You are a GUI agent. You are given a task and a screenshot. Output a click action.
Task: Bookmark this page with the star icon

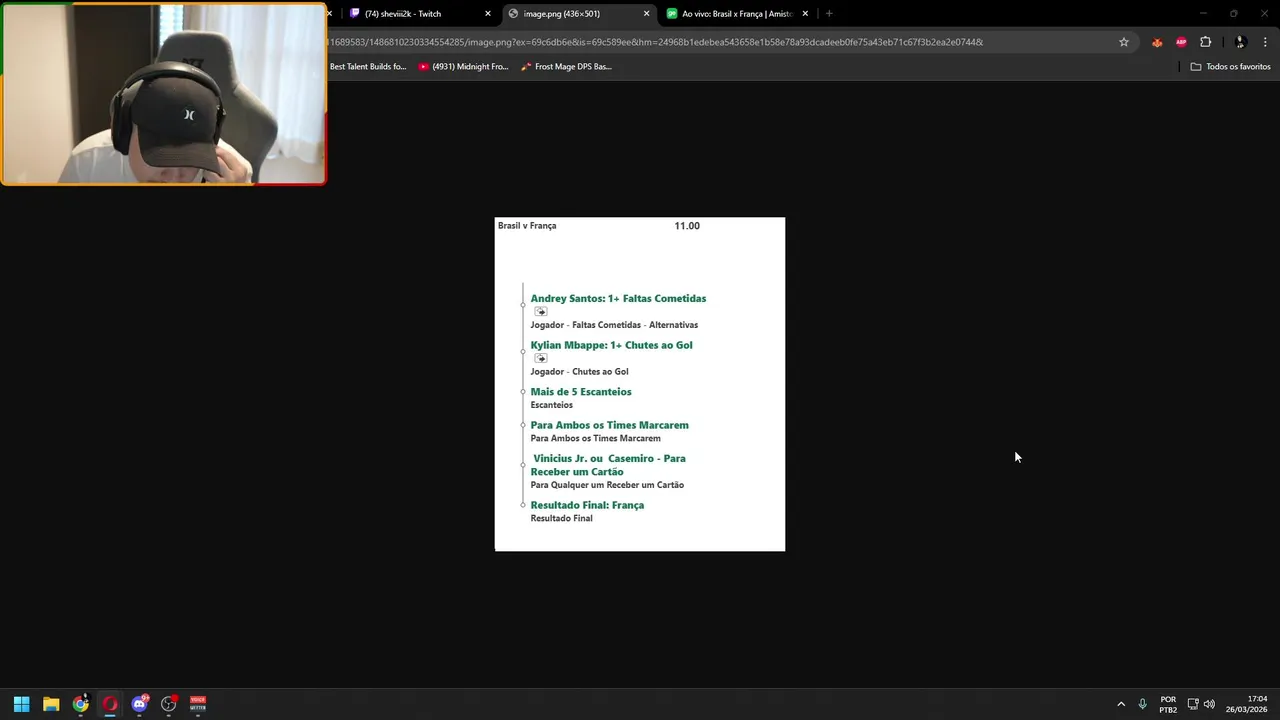coord(1124,42)
